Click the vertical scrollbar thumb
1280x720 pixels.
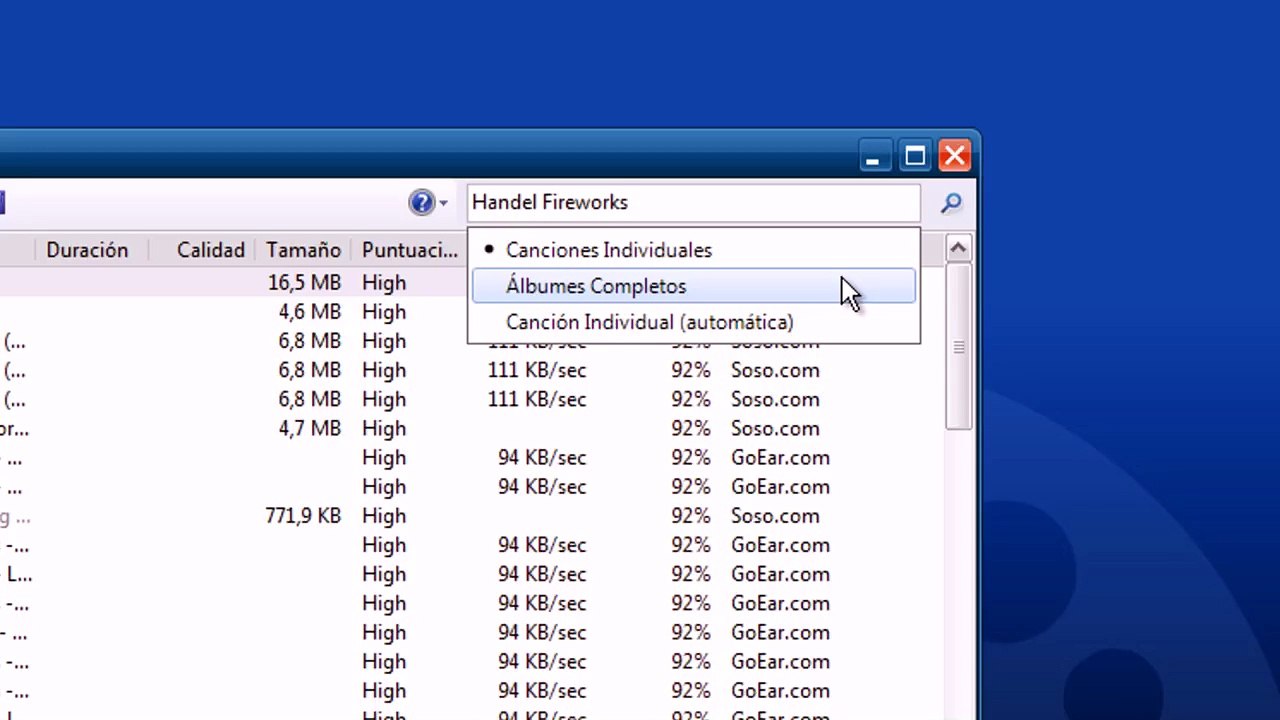point(958,346)
